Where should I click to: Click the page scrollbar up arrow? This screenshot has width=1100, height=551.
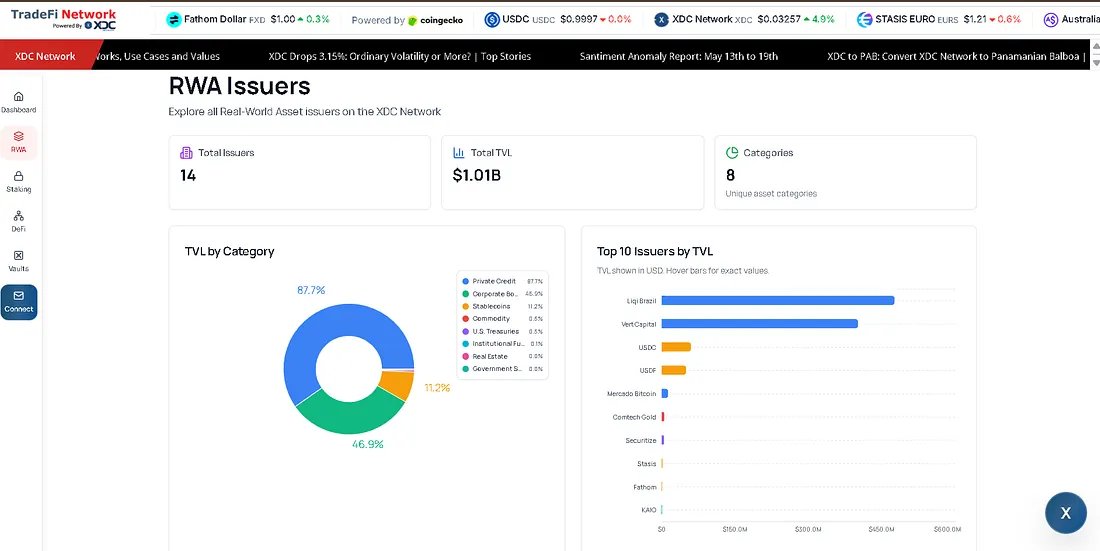(1095, 46)
